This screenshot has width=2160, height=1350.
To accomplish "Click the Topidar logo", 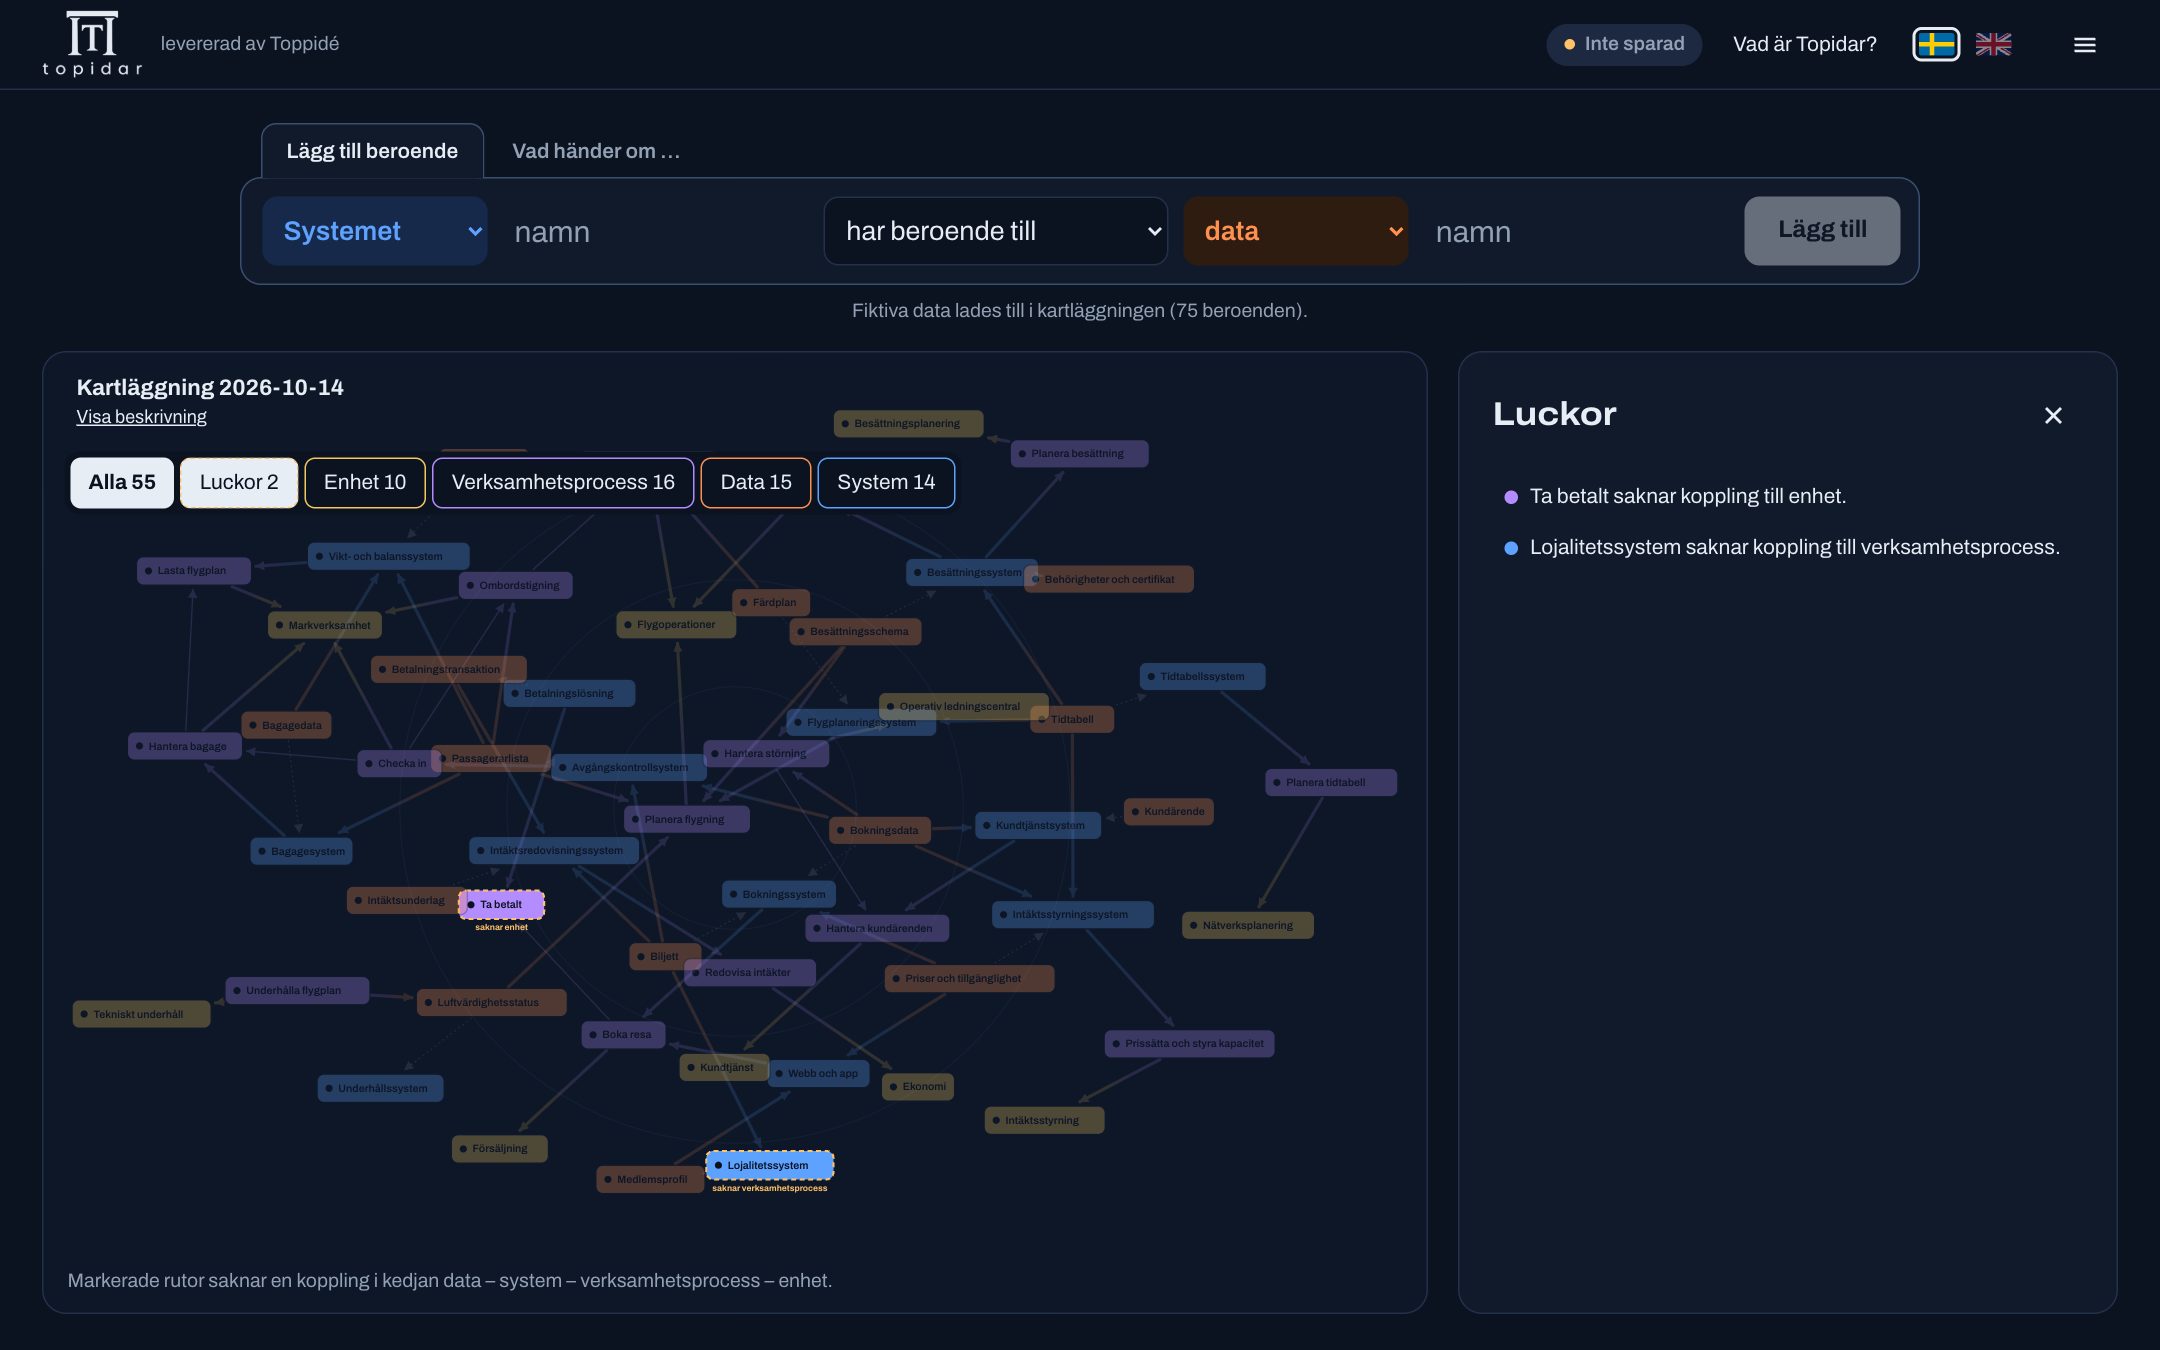I will [x=92, y=43].
